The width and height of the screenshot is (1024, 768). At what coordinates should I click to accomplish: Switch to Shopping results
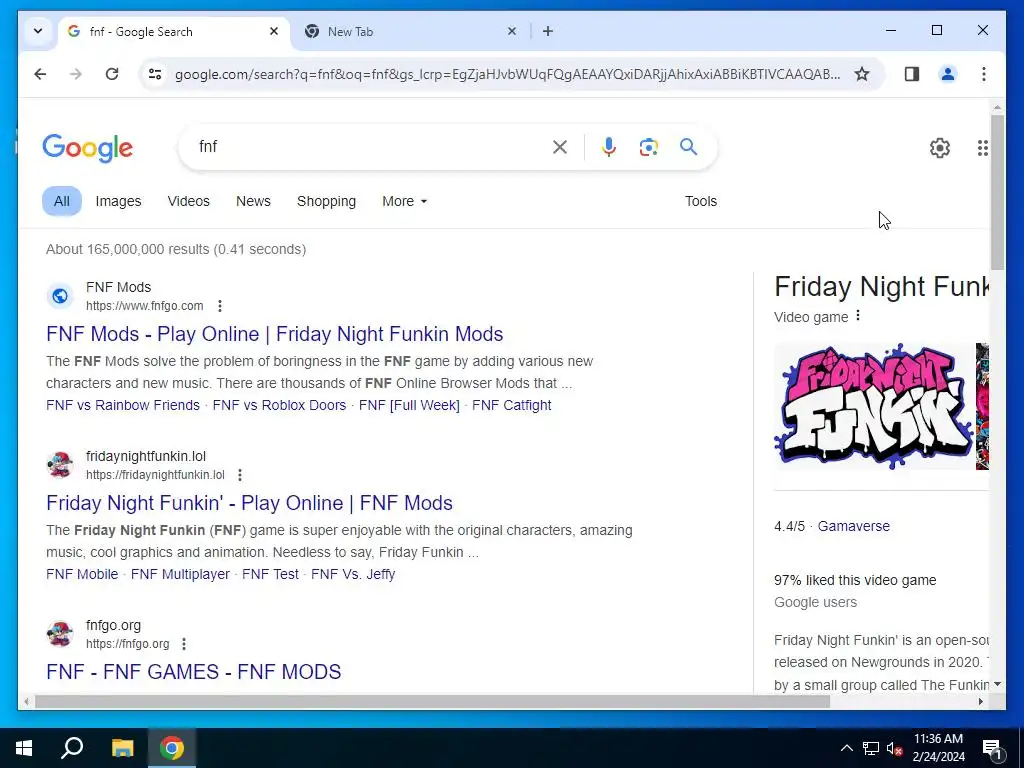327,201
